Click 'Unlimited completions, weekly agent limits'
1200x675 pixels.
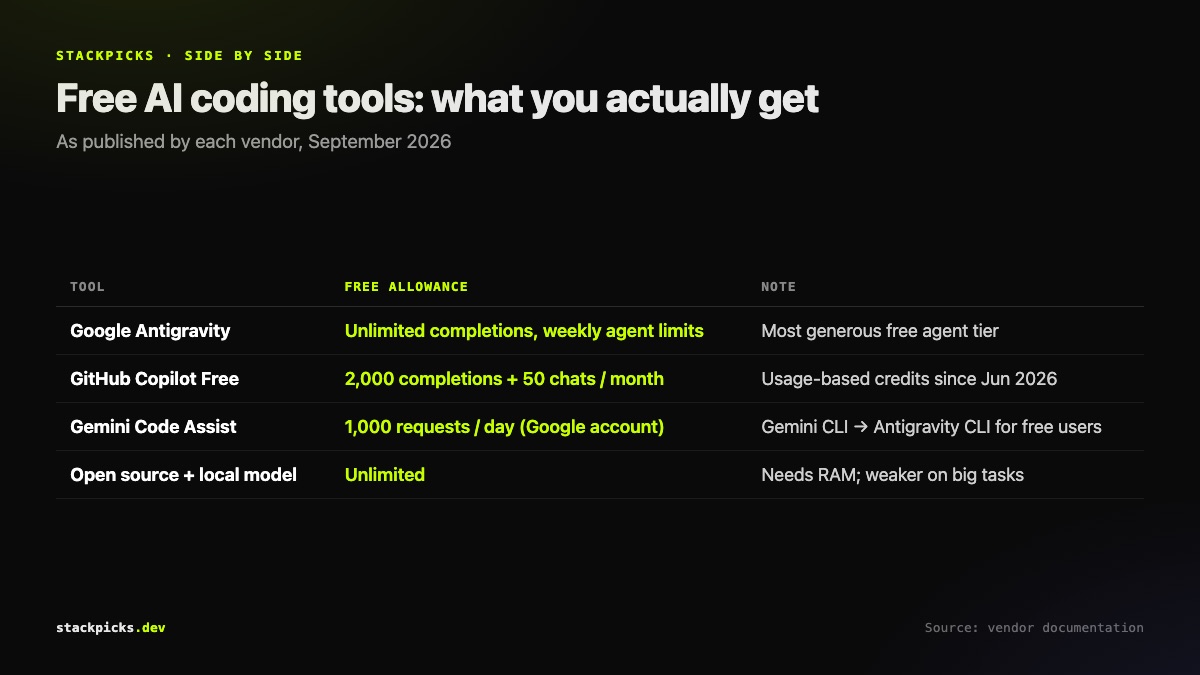point(524,331)
